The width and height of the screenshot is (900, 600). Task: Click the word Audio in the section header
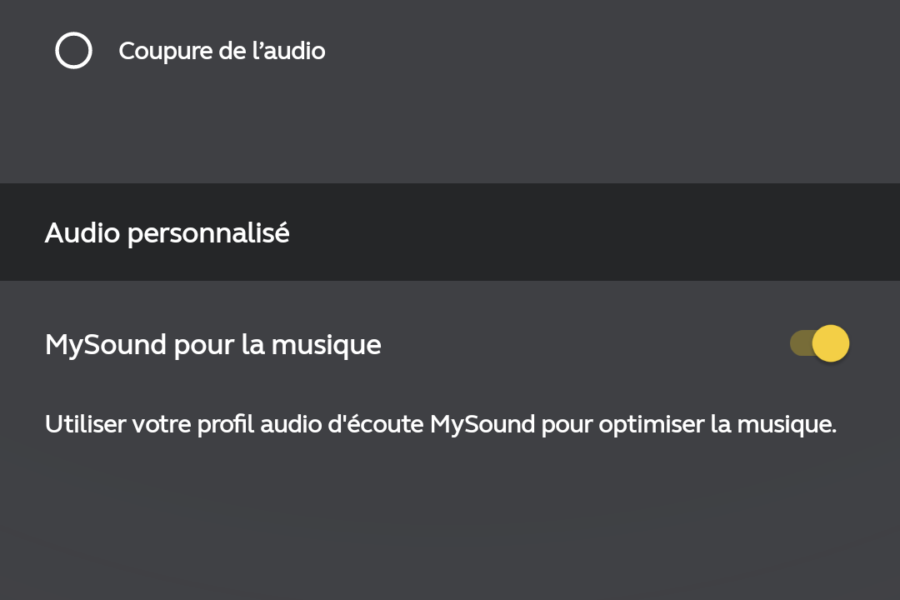click(x=83, y=233)
